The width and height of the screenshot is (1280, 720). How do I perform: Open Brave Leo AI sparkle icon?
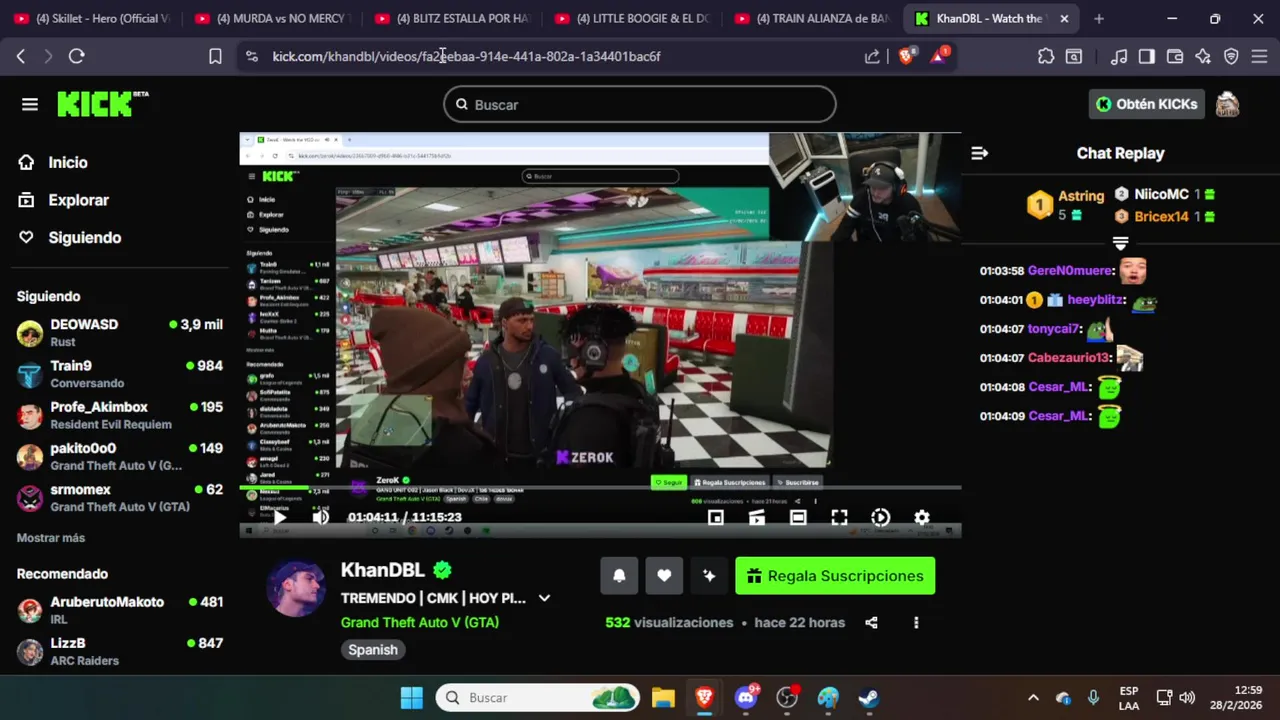coord(1203,57)
